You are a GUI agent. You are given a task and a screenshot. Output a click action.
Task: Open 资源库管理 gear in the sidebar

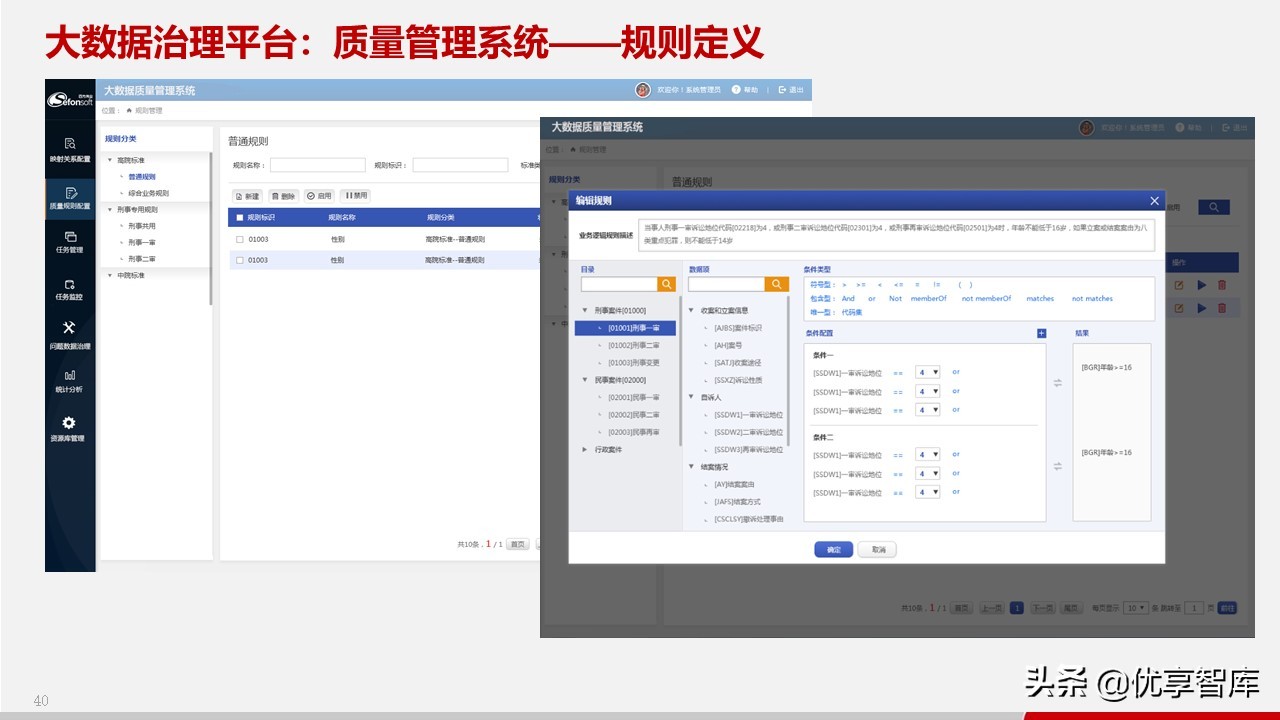click(x=69, y=429)
